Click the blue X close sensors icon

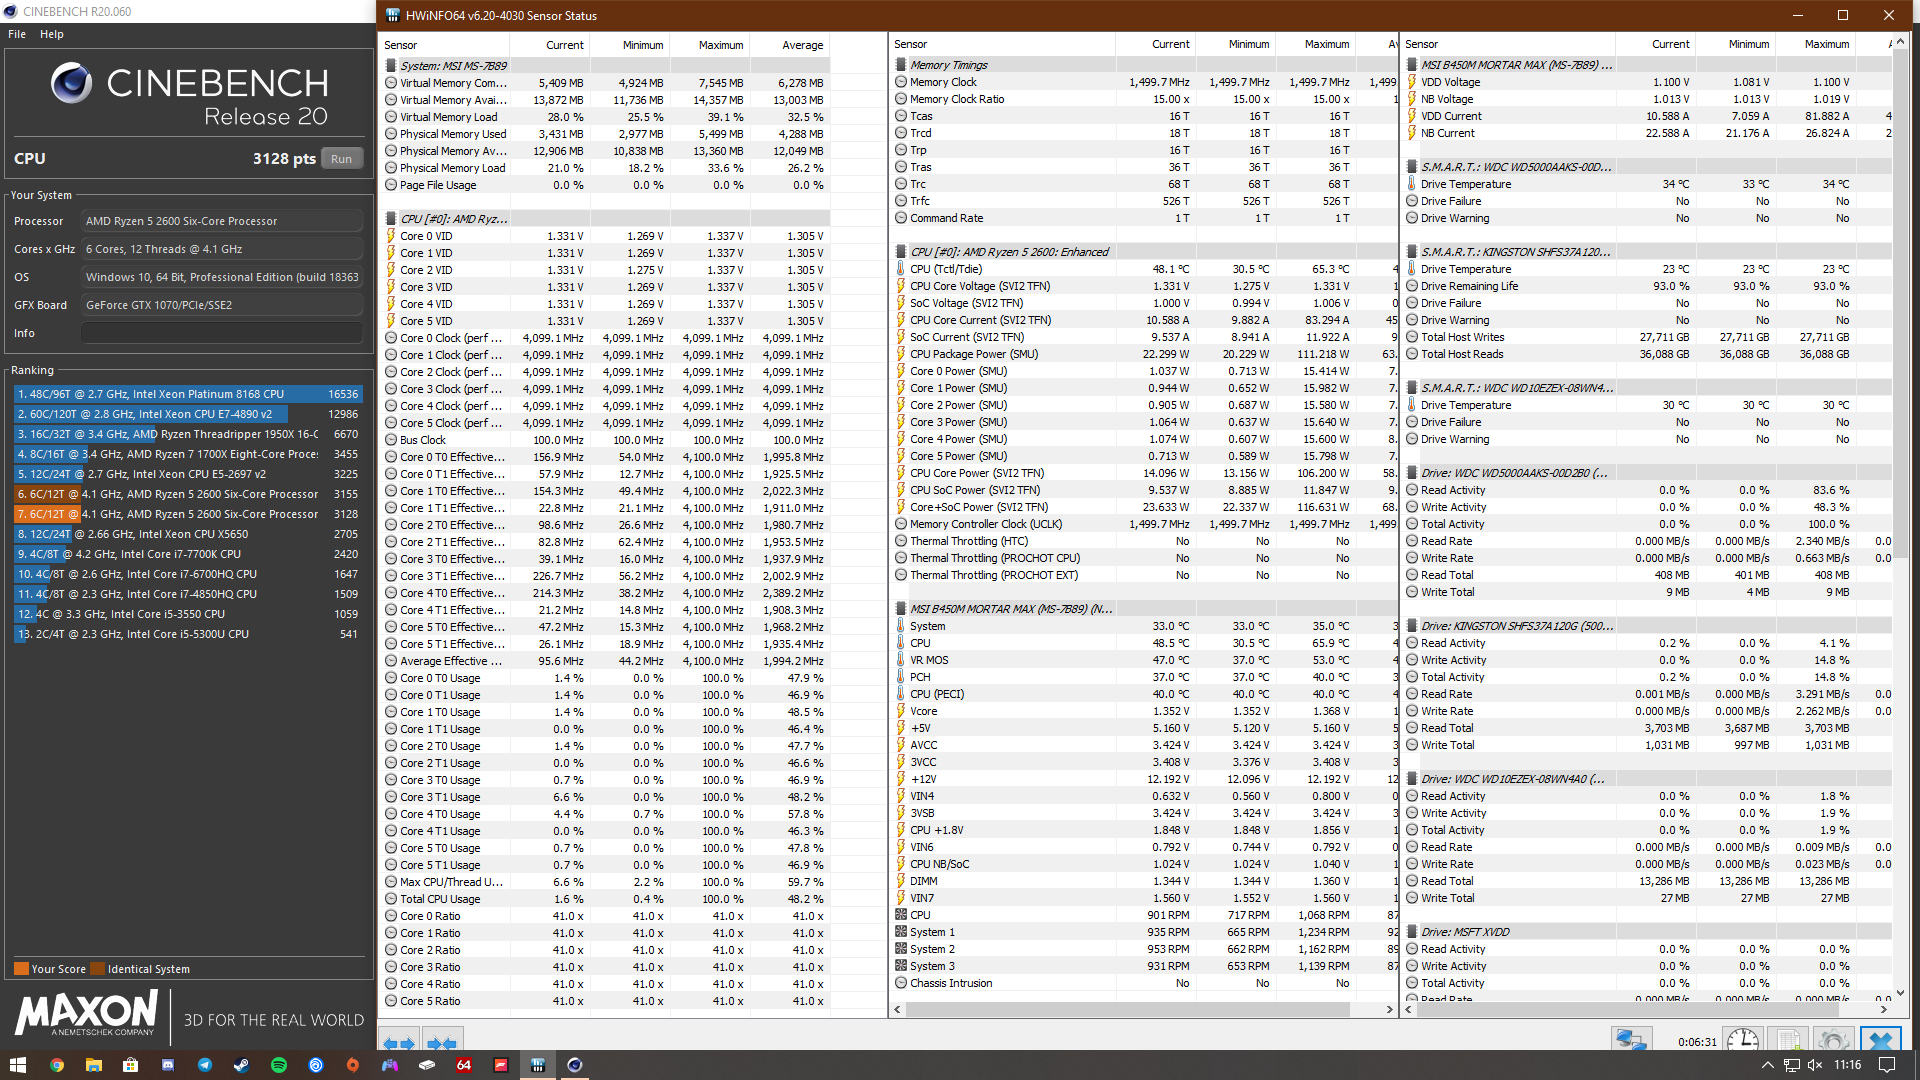point(1880,1040)
